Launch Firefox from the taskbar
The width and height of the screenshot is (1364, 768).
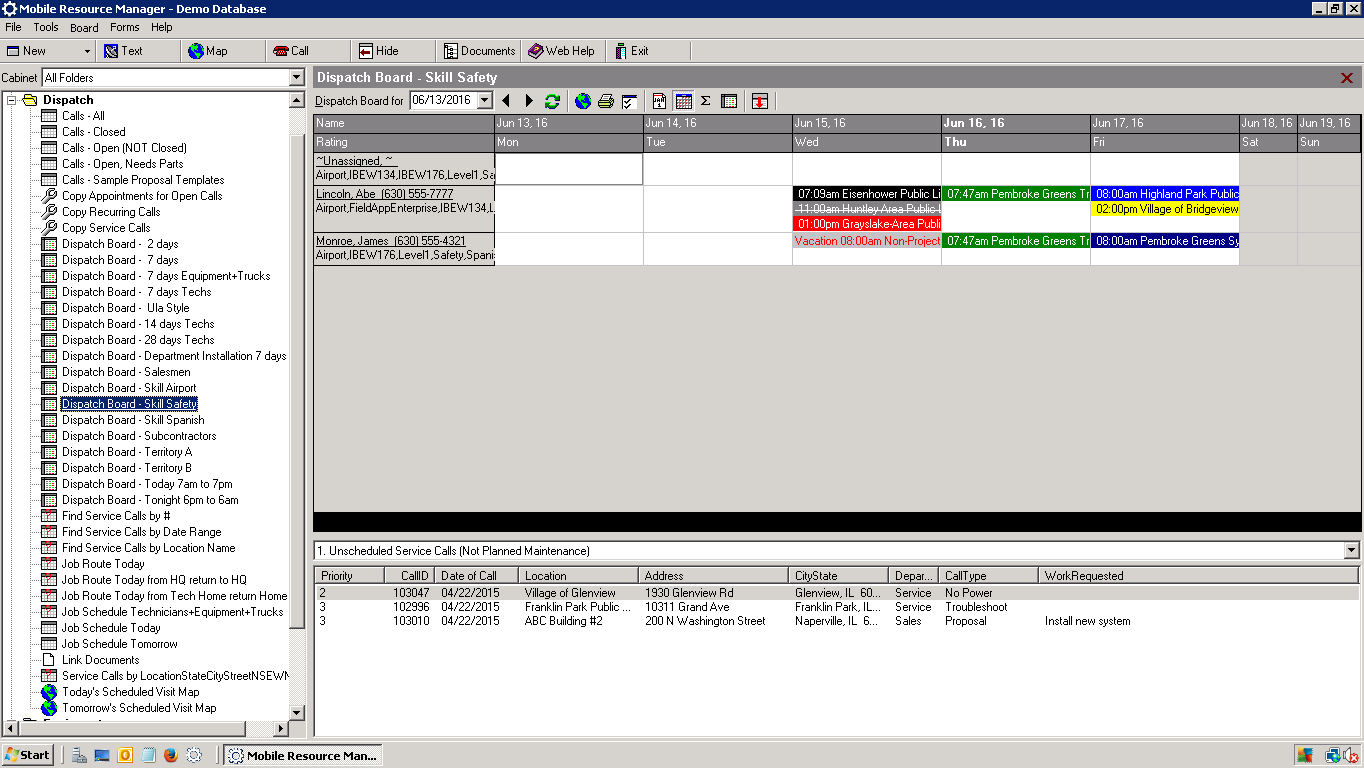tap(171, 755)
